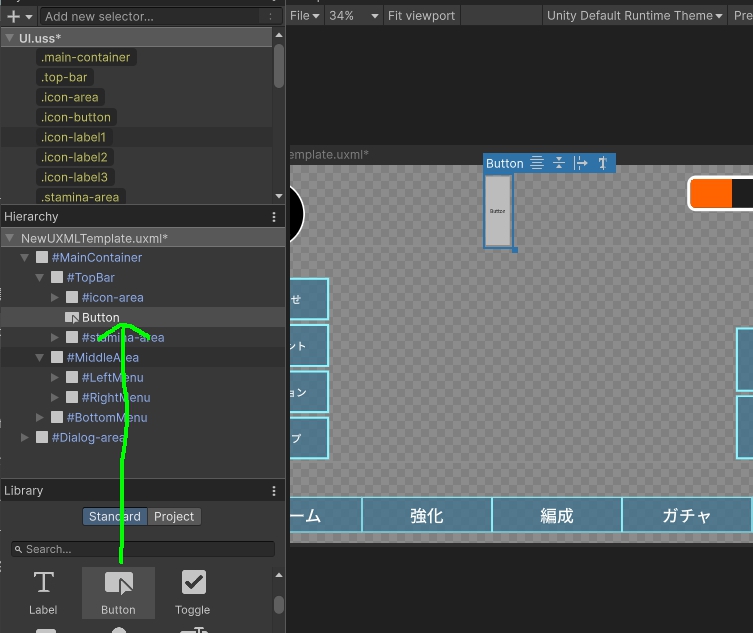This screenshot has width=753, height=633.
Task: Open the Hierarchy panel options menu
Action: point(274,217)
